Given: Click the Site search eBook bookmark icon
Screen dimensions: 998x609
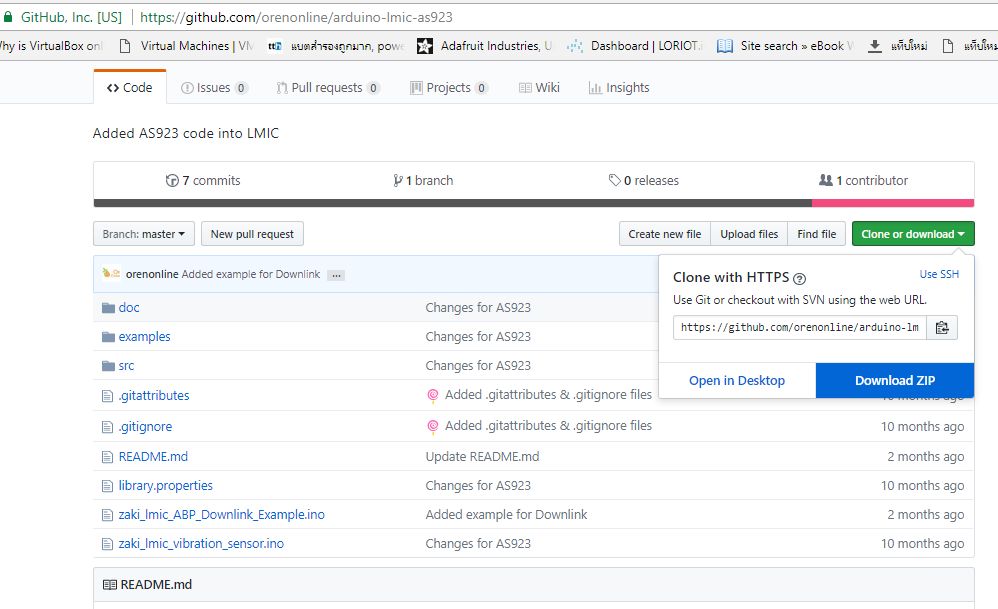Looking at the screenshot, I should pos(724,46).
